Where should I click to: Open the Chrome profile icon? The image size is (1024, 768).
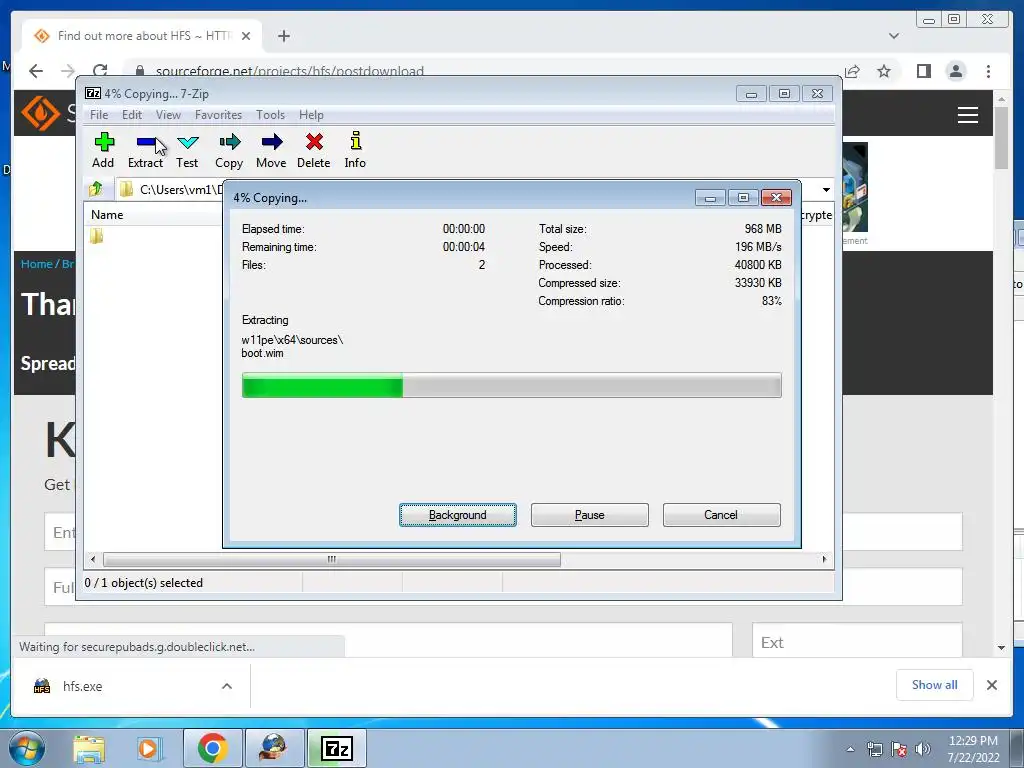click(x=955, y=71)
